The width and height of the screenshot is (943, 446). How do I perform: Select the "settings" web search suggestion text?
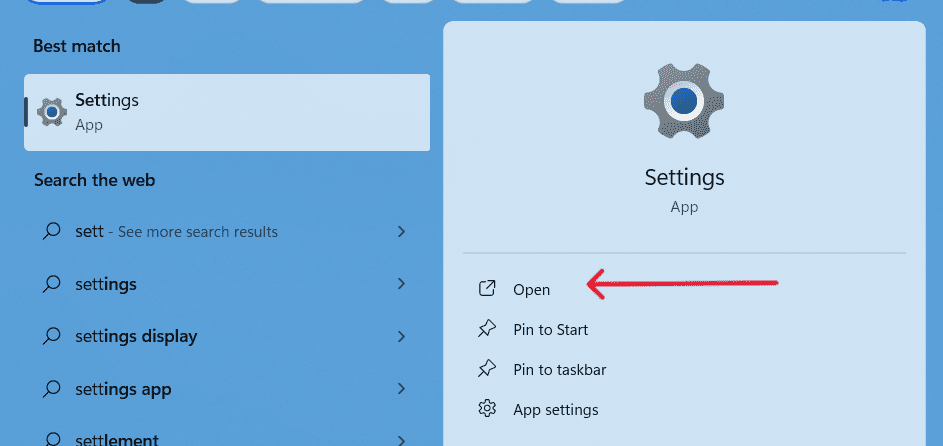106,284
